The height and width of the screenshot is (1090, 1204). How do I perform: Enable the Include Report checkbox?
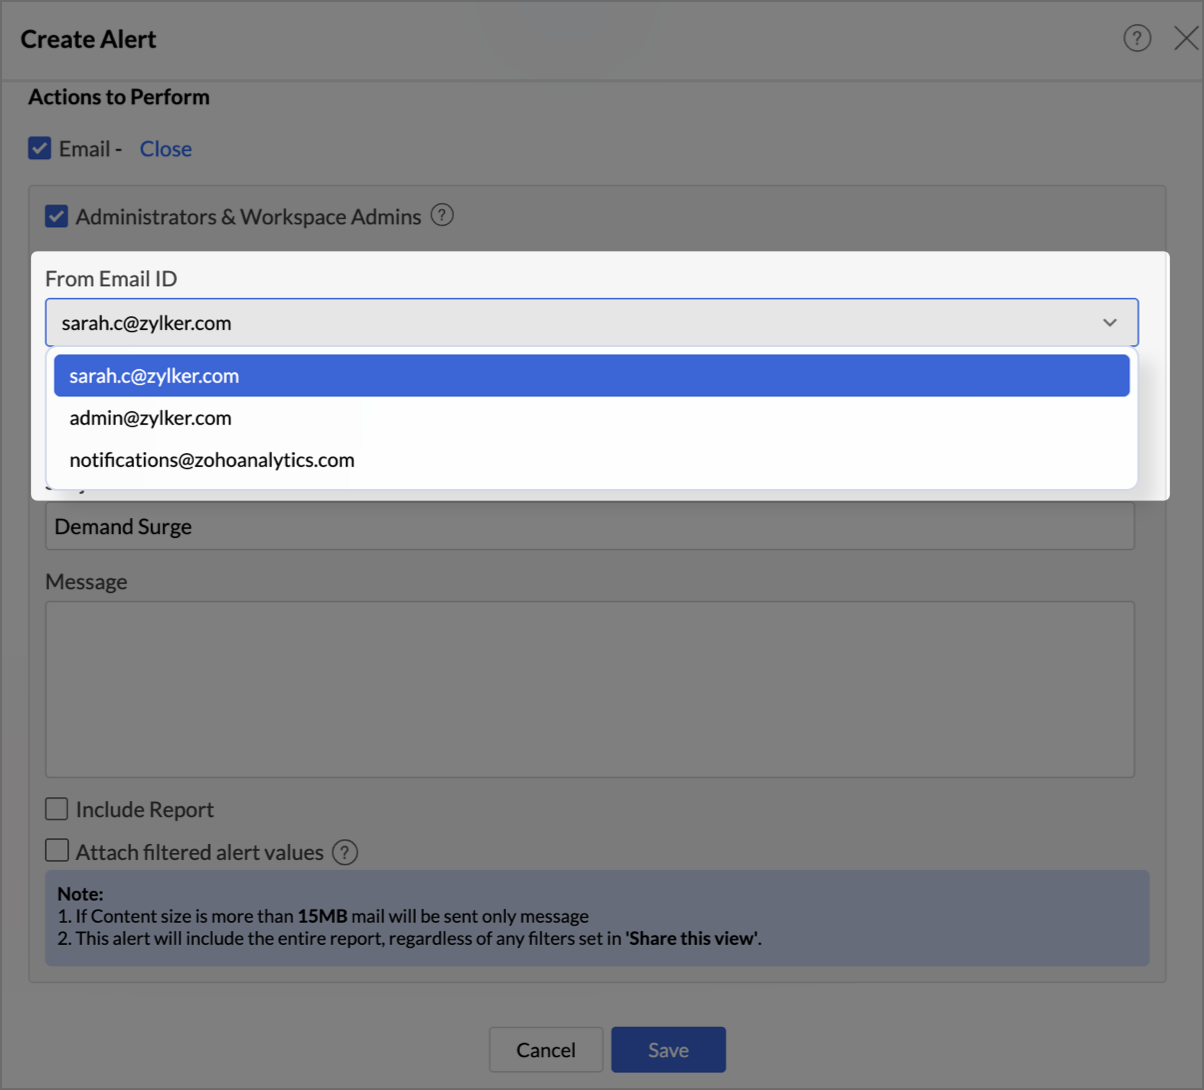[57, 809]
